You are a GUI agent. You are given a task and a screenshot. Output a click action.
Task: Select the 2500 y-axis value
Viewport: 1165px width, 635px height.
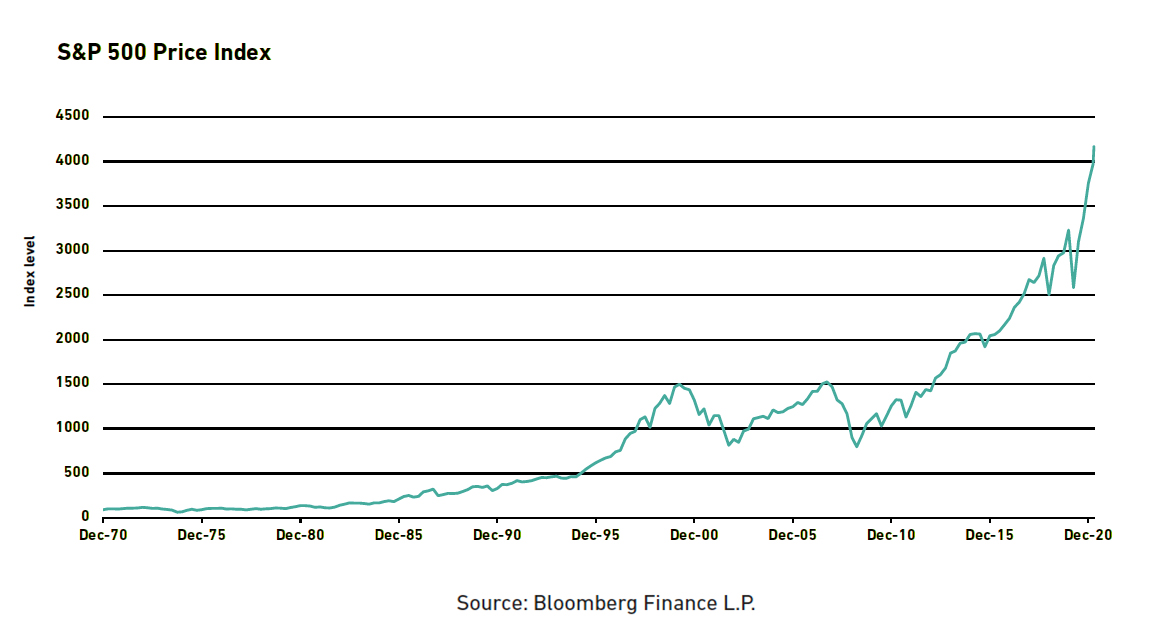coord(72,294)
